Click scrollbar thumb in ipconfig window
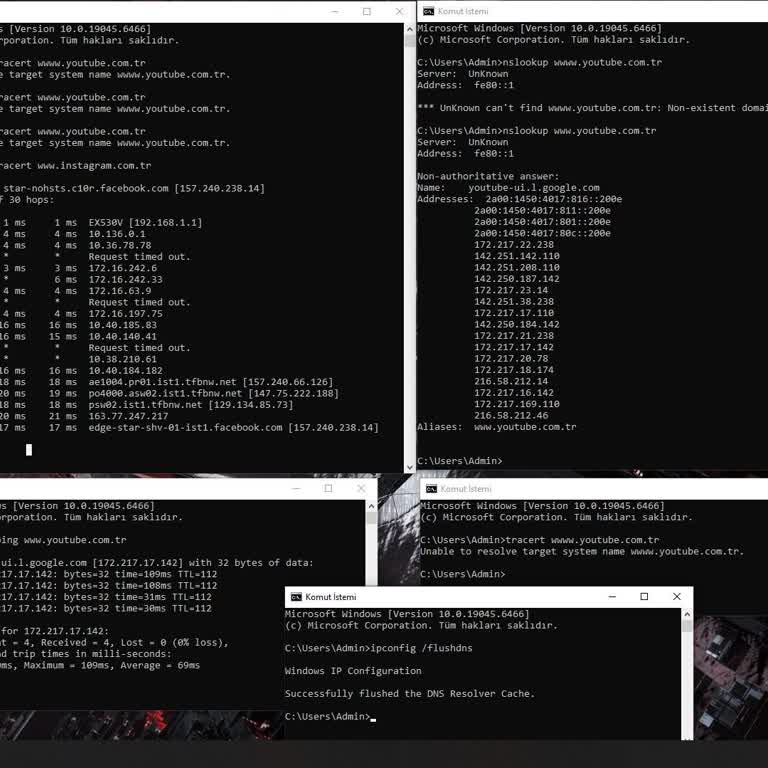The image size is (768, 768). [687, 625]
